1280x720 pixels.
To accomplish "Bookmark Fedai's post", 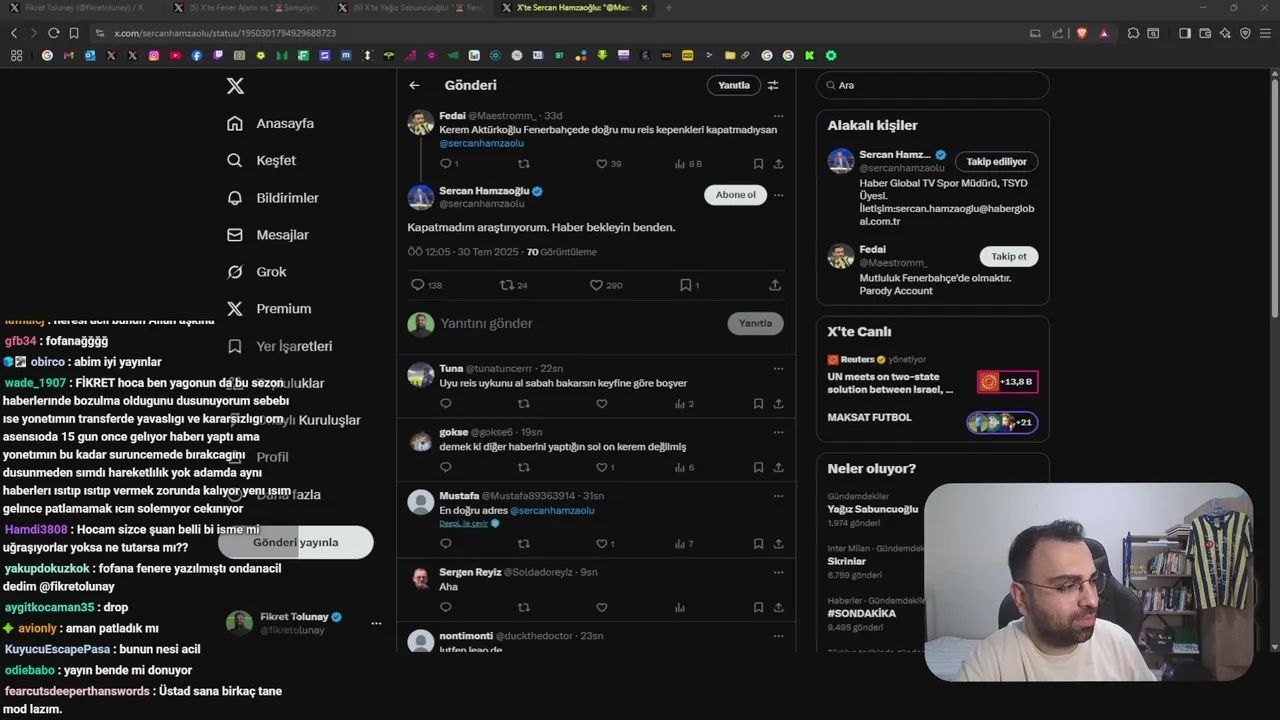I will pyautogui.click(x=758, y=163).
